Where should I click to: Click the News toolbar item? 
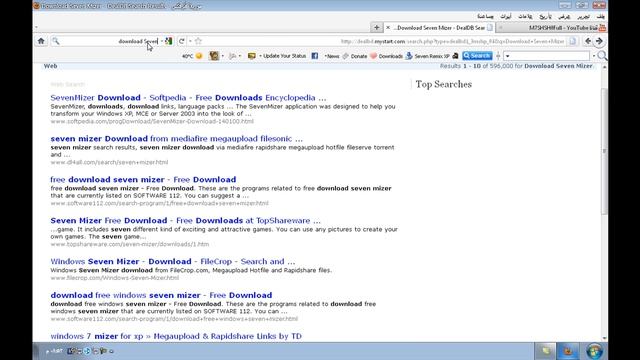pos(332,56)
